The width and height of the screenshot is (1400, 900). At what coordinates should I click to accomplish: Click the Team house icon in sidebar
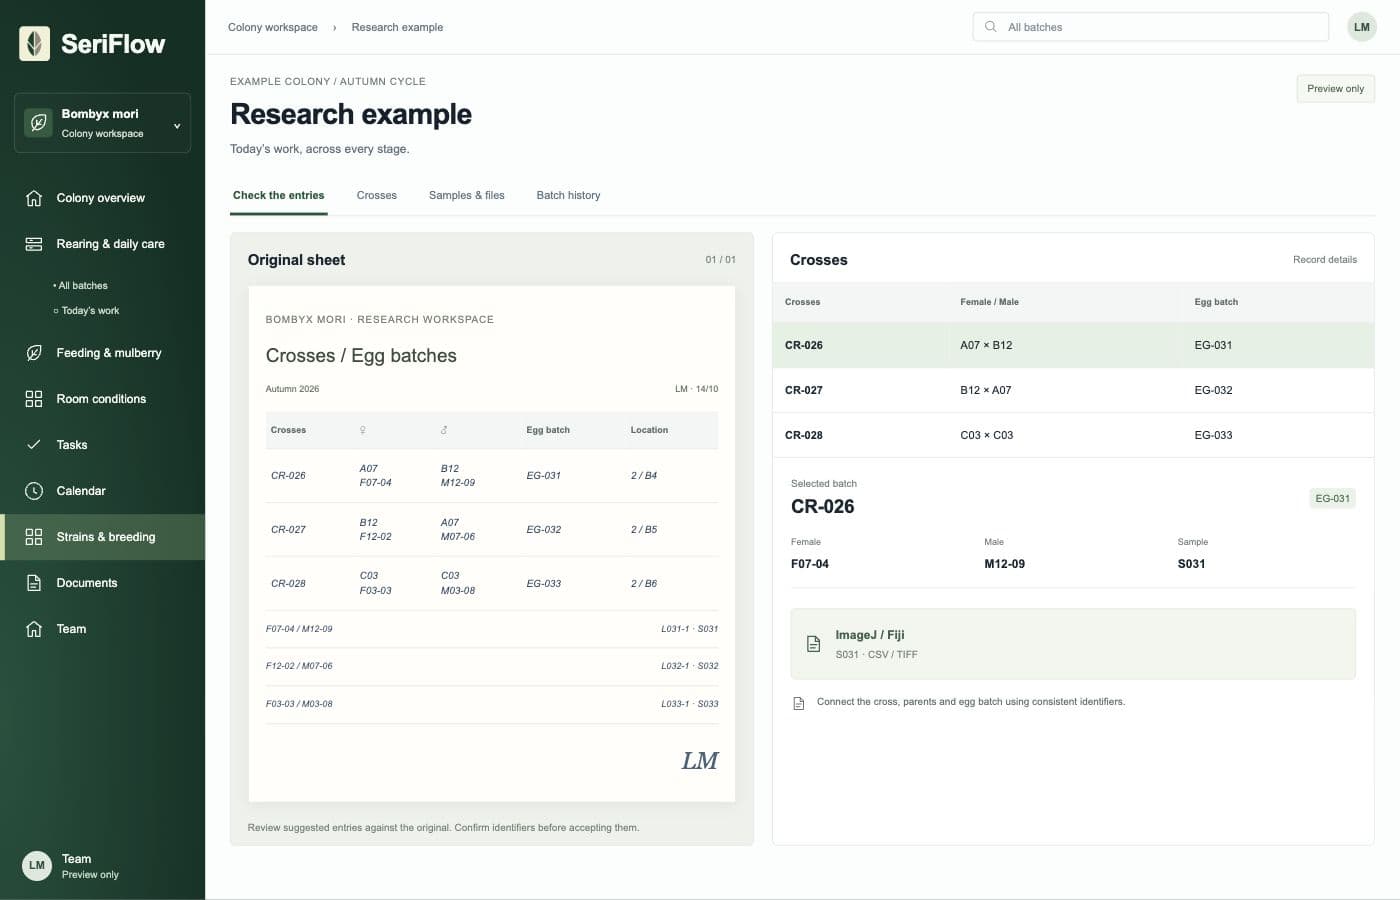coord(34,629)
